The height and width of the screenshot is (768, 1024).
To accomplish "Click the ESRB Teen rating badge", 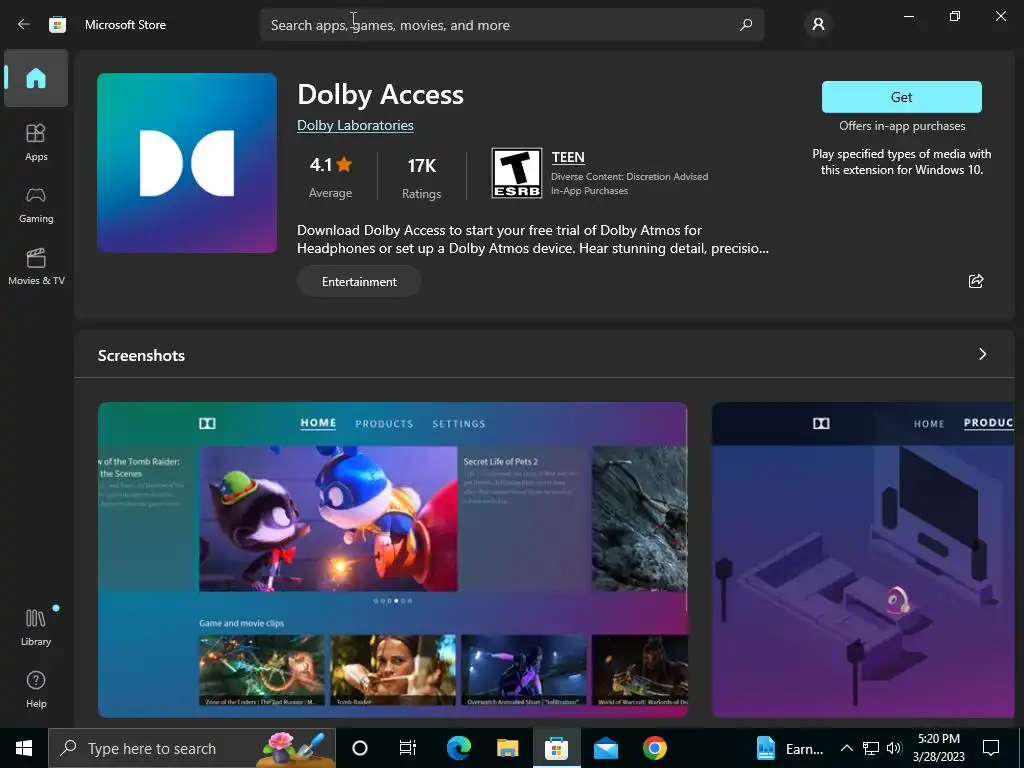I will click(x=517, y=173).
